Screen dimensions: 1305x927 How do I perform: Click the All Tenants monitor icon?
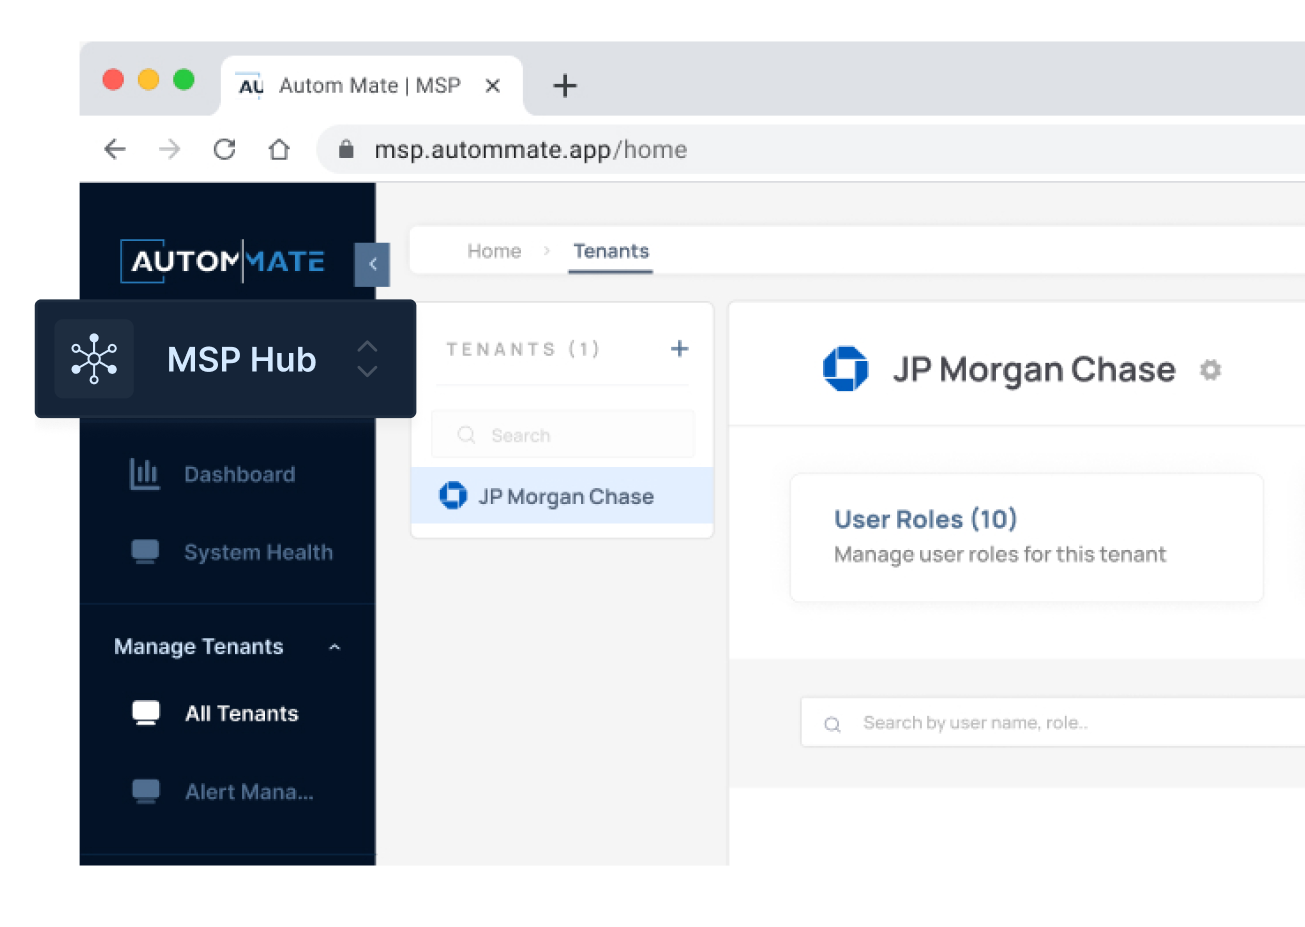pyautogui.click(x=146, y=713)
